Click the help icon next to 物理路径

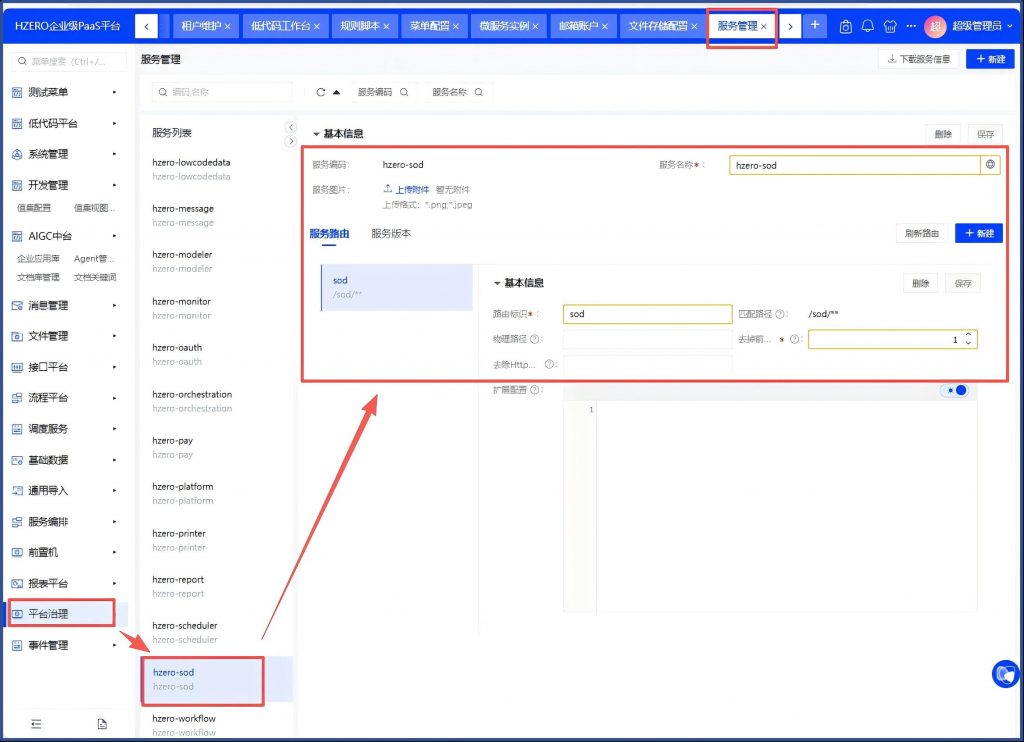tap(535, 339)
